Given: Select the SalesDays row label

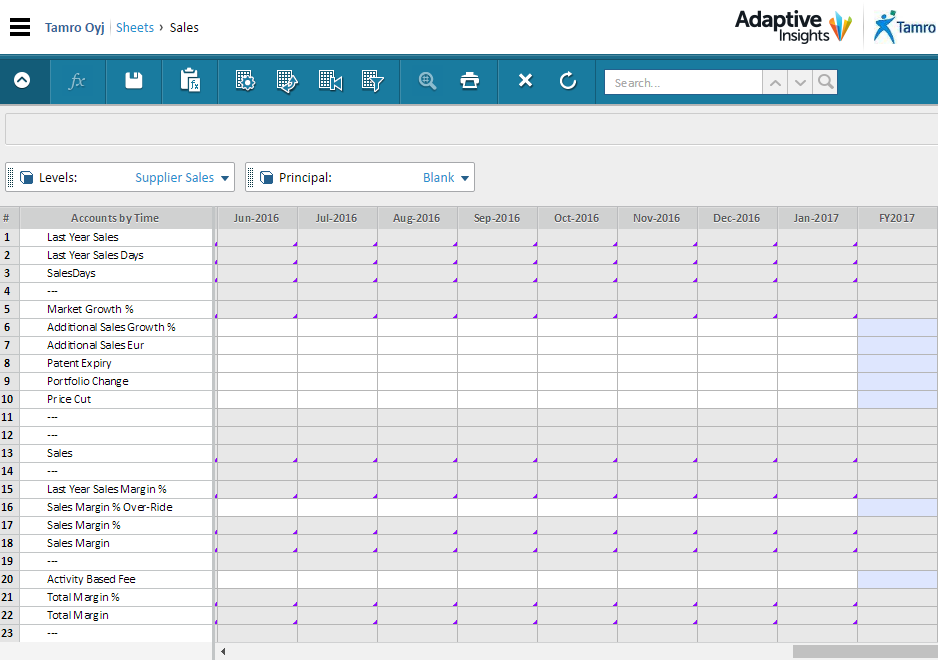Looking at the screenshot, I should (x=71, y=273).
